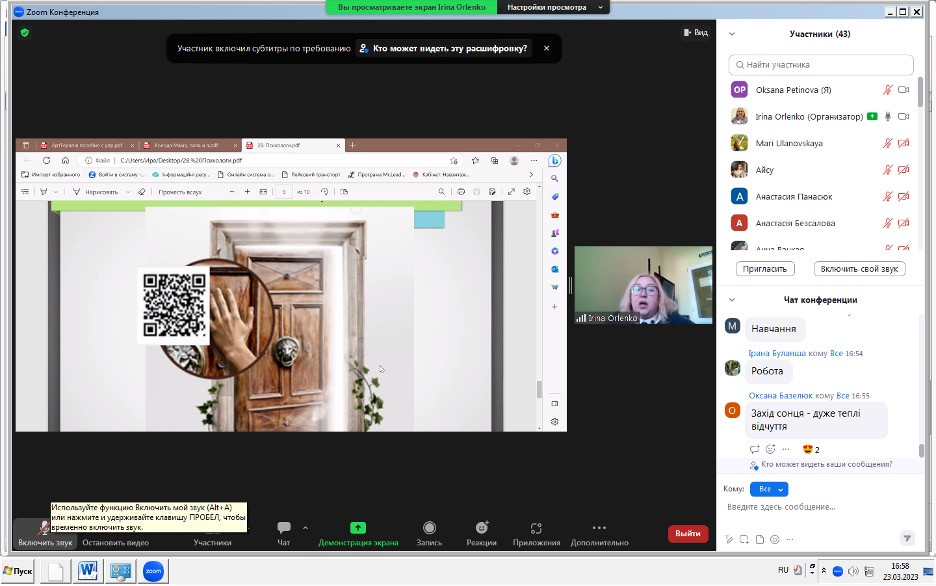Click Irina Orlenko's green screen-share indicator
The image size is (936, 586).
(x=872, y=116)
